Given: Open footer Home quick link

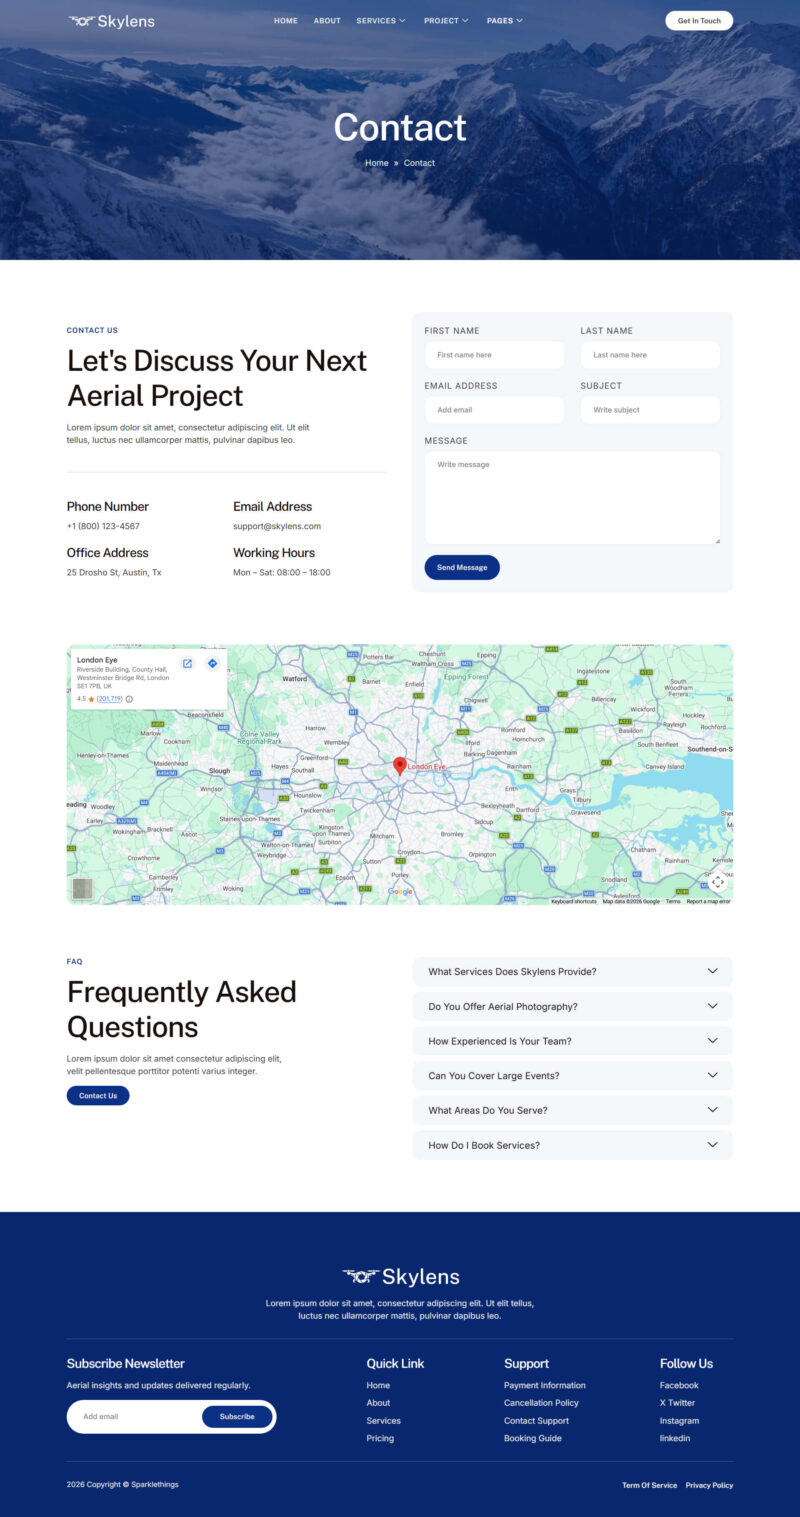Looking at the screenshot, I should pyautogui.click(x=378, y=1386).
